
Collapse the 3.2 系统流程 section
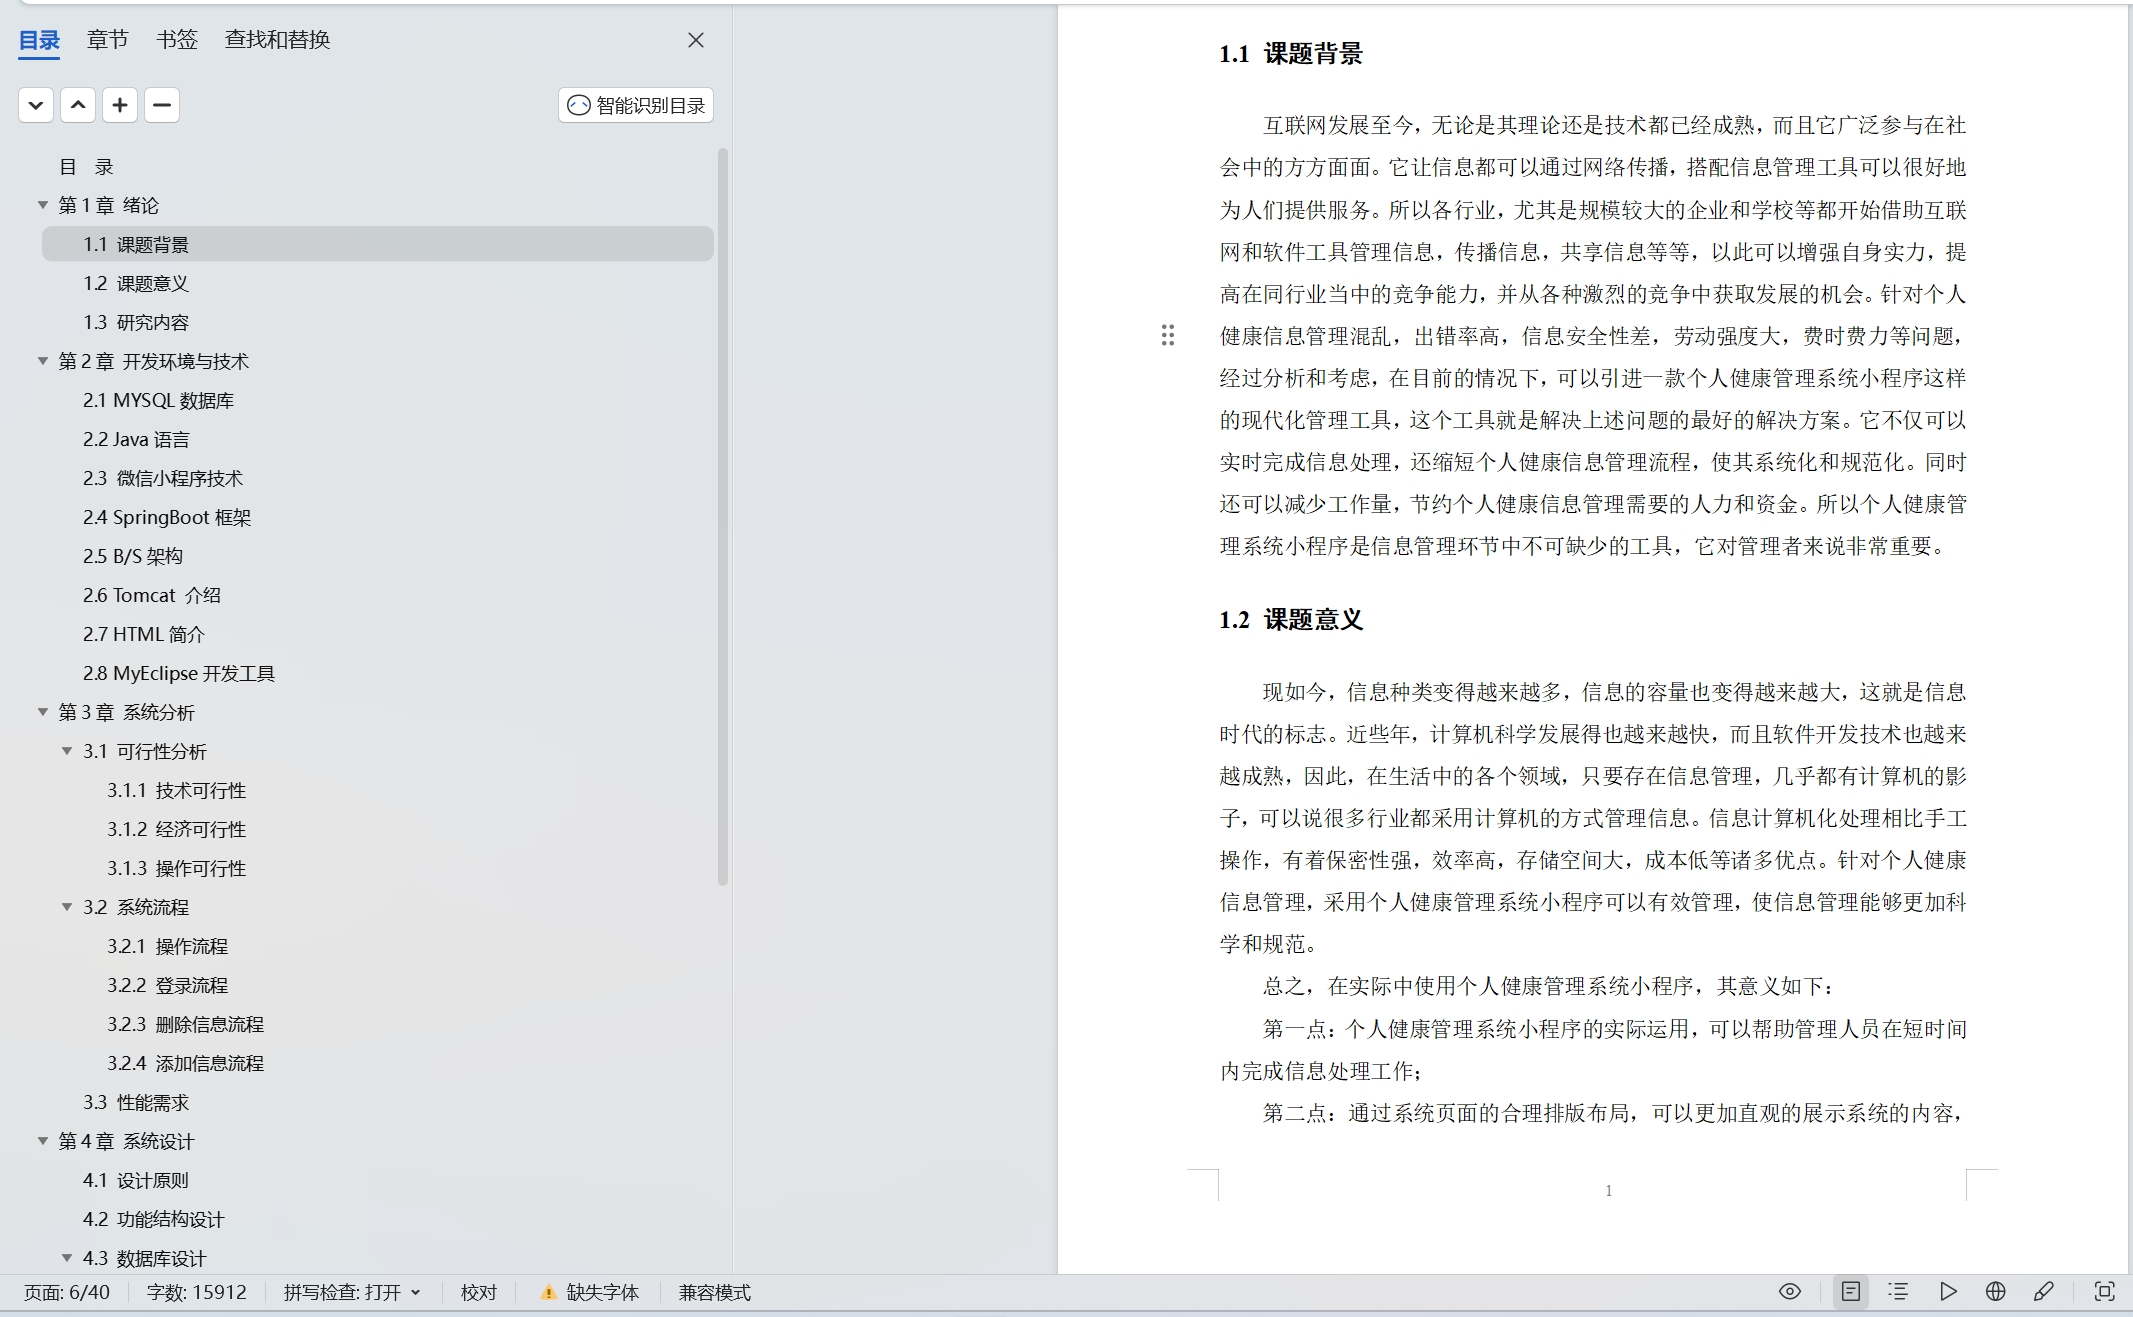pos(67,907)
